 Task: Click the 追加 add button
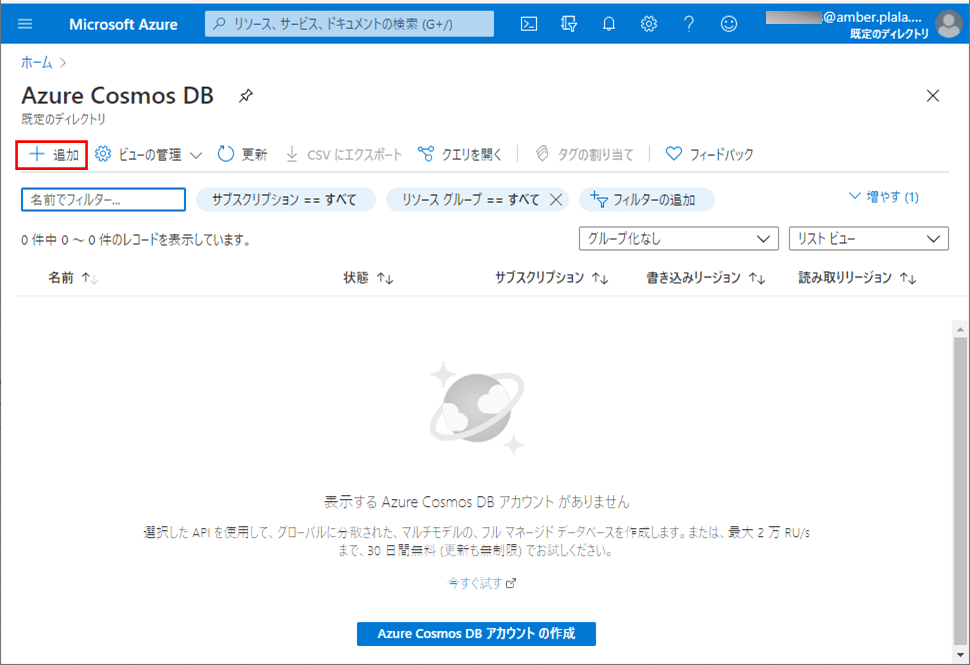click(52, 155)
